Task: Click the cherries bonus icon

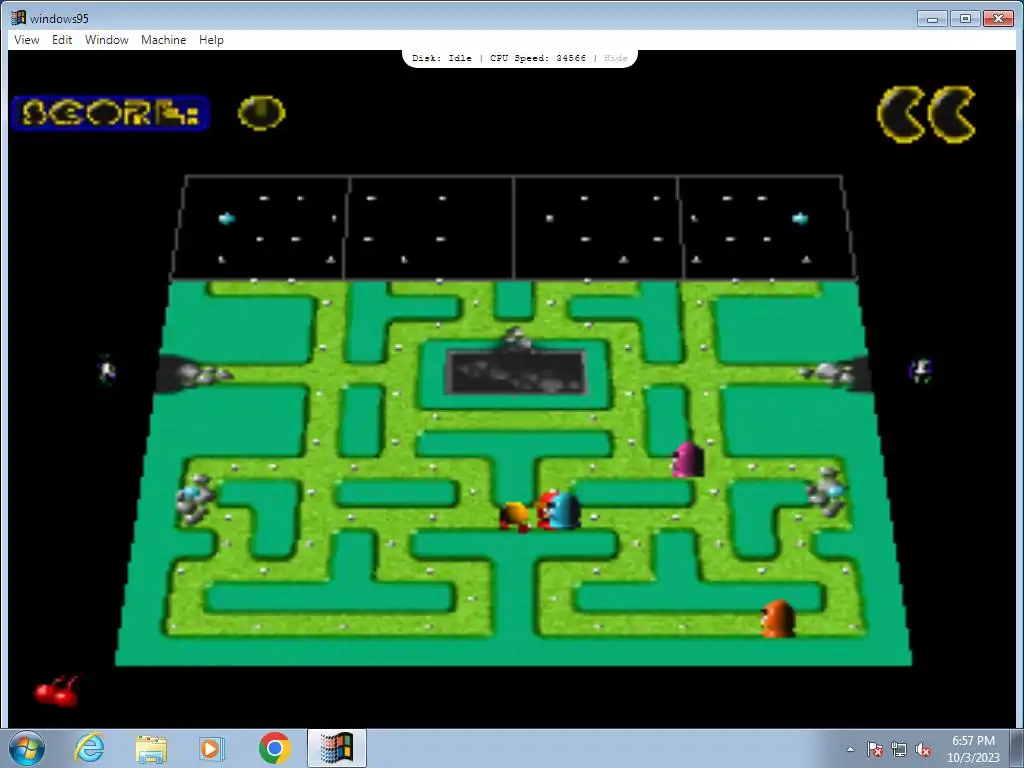Action: [x=57, y=691]
